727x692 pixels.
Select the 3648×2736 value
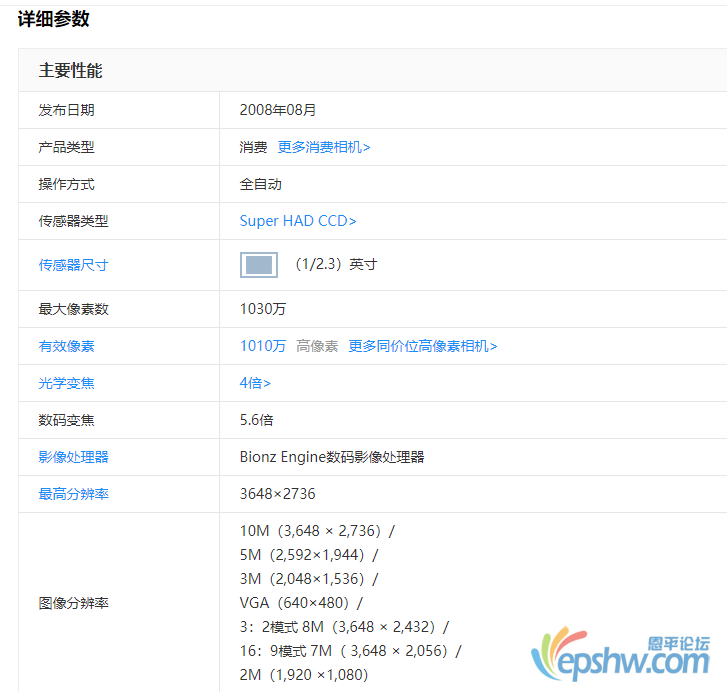[x=277, y=494]
